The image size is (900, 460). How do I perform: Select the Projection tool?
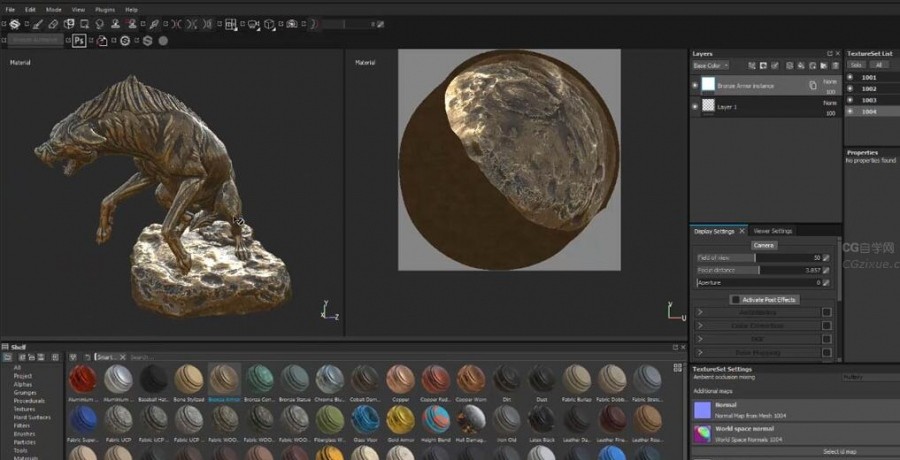(69, 24)
